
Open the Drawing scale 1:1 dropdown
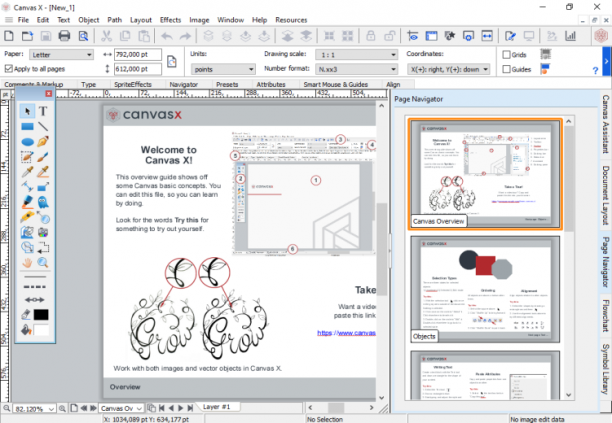356,55
